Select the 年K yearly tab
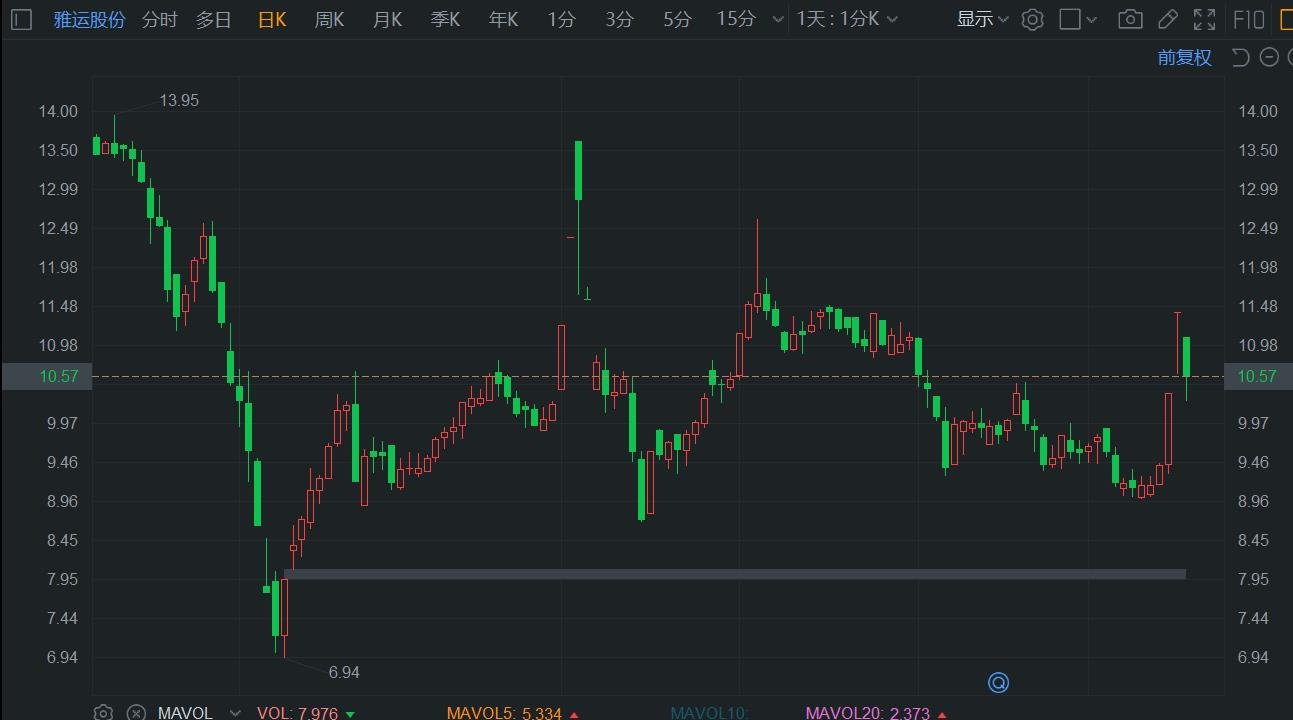Screen dimensions: 1293x720 (503, 19)
